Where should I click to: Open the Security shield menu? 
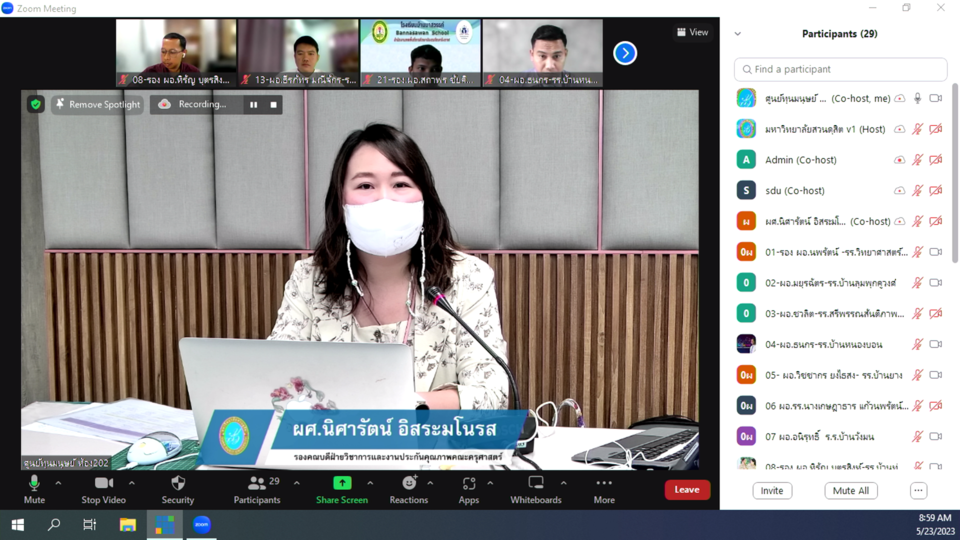pyautogui.click(x=178, y=490)
